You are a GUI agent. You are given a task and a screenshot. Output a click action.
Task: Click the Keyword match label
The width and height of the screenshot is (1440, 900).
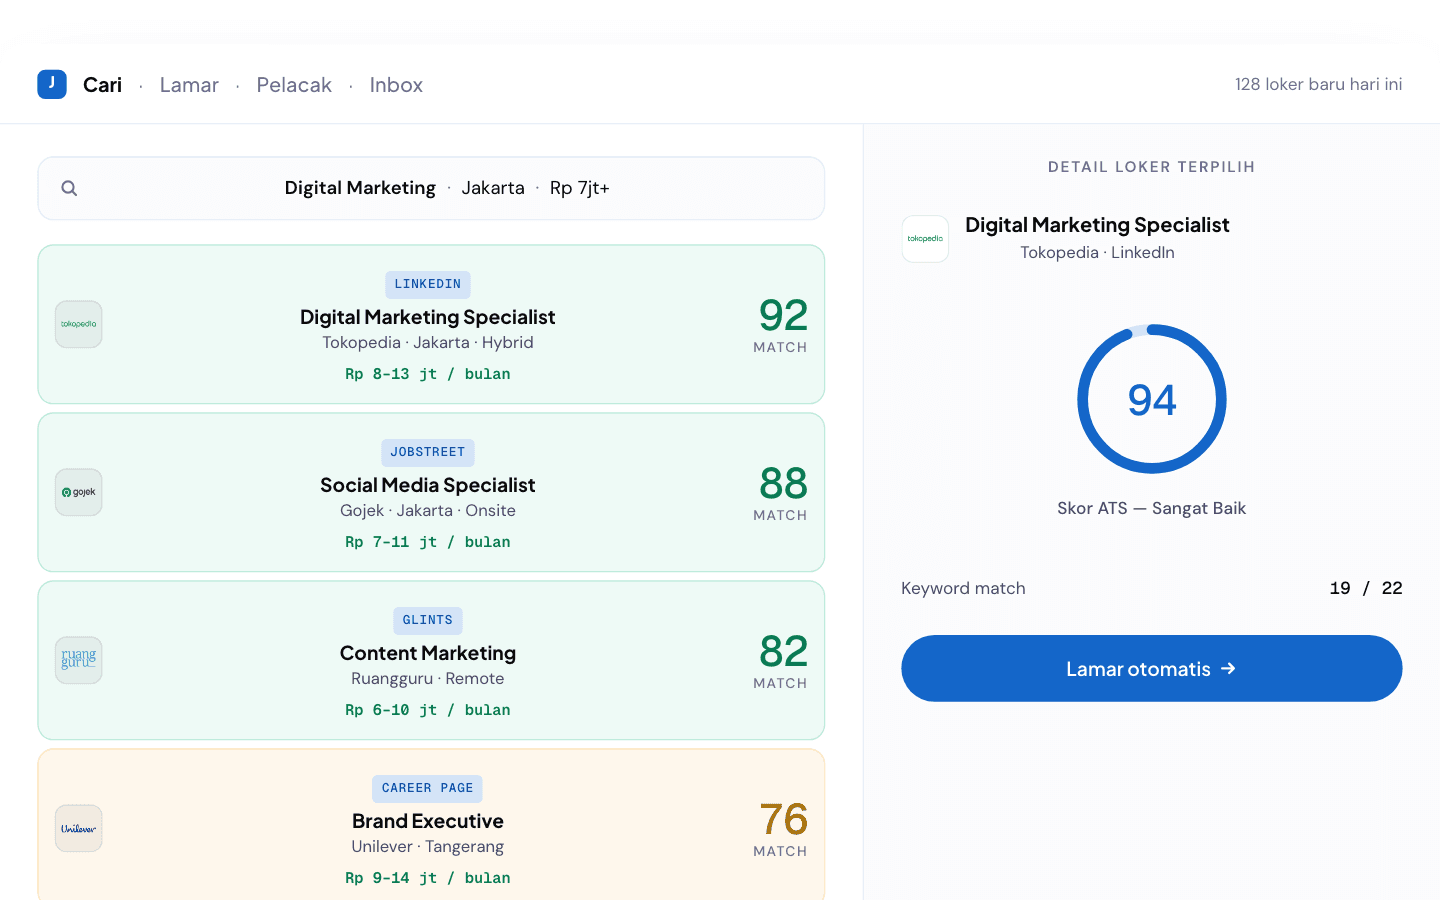point(963,588)
